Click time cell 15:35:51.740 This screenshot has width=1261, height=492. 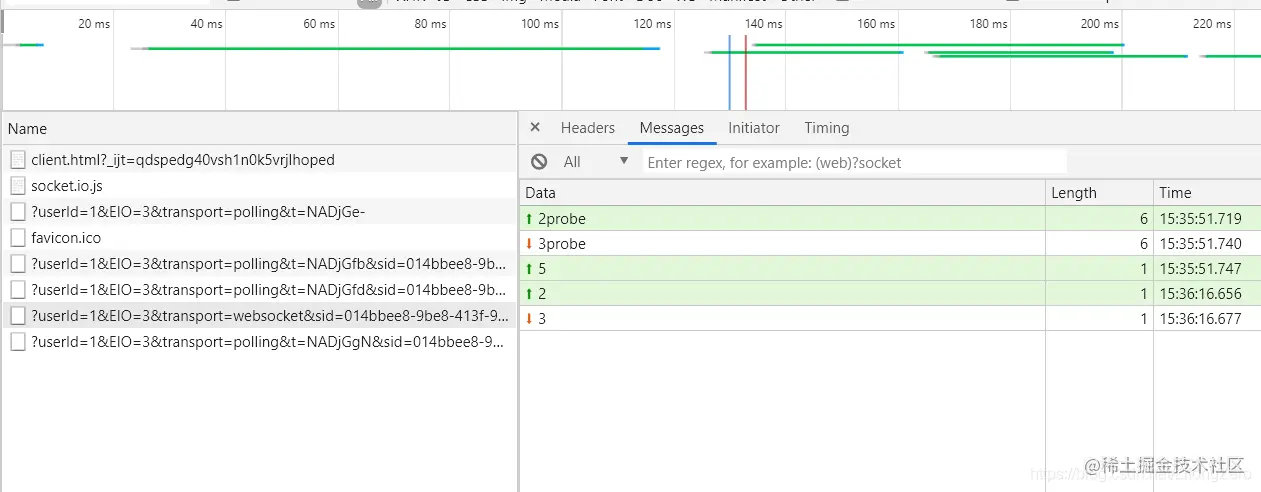(x=1200, y=243)
